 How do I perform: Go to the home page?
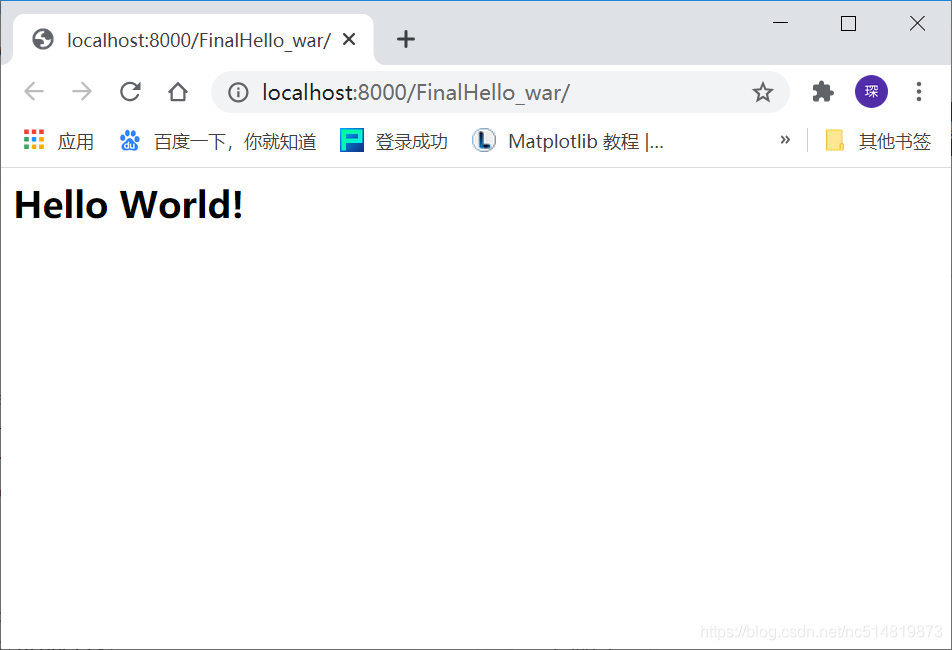178,92
